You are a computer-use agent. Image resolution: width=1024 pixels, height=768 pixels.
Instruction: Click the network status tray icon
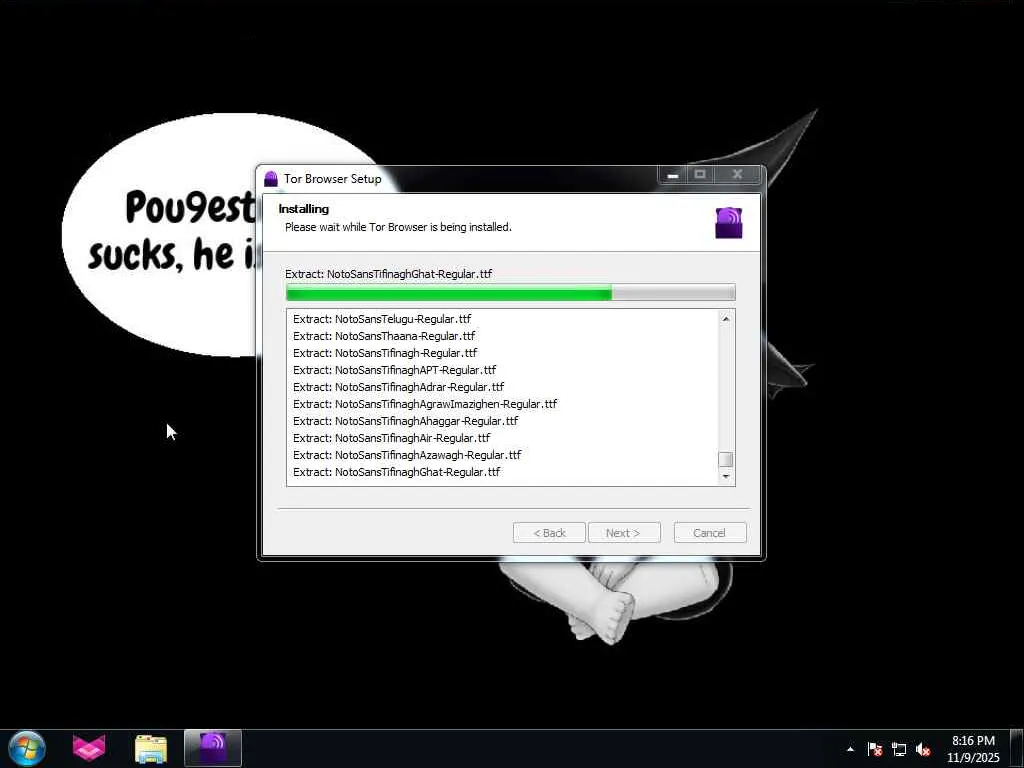click(899, 749)
